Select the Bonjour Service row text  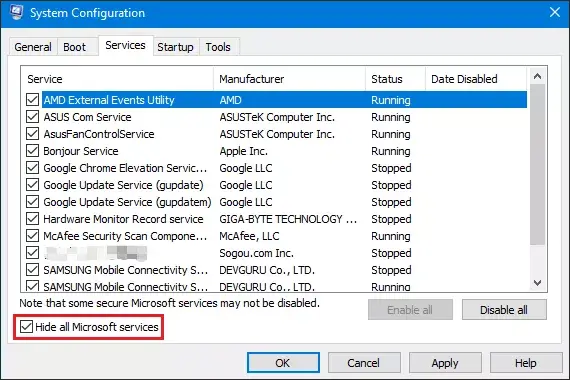click(81, 151)
